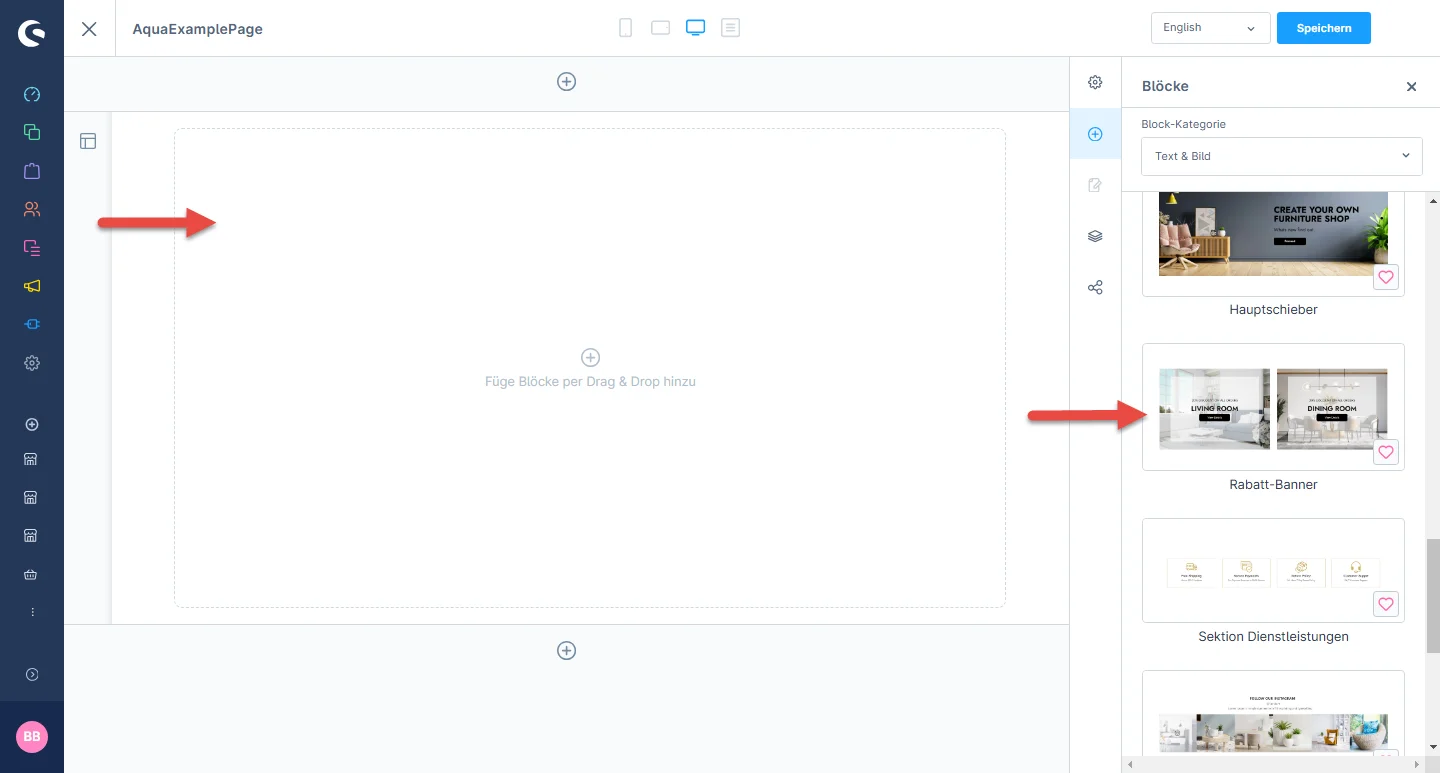The width and height of the screenshot is (1440, 773).
Task: Favorite the Hauptschieber block
Action: 1385,278
